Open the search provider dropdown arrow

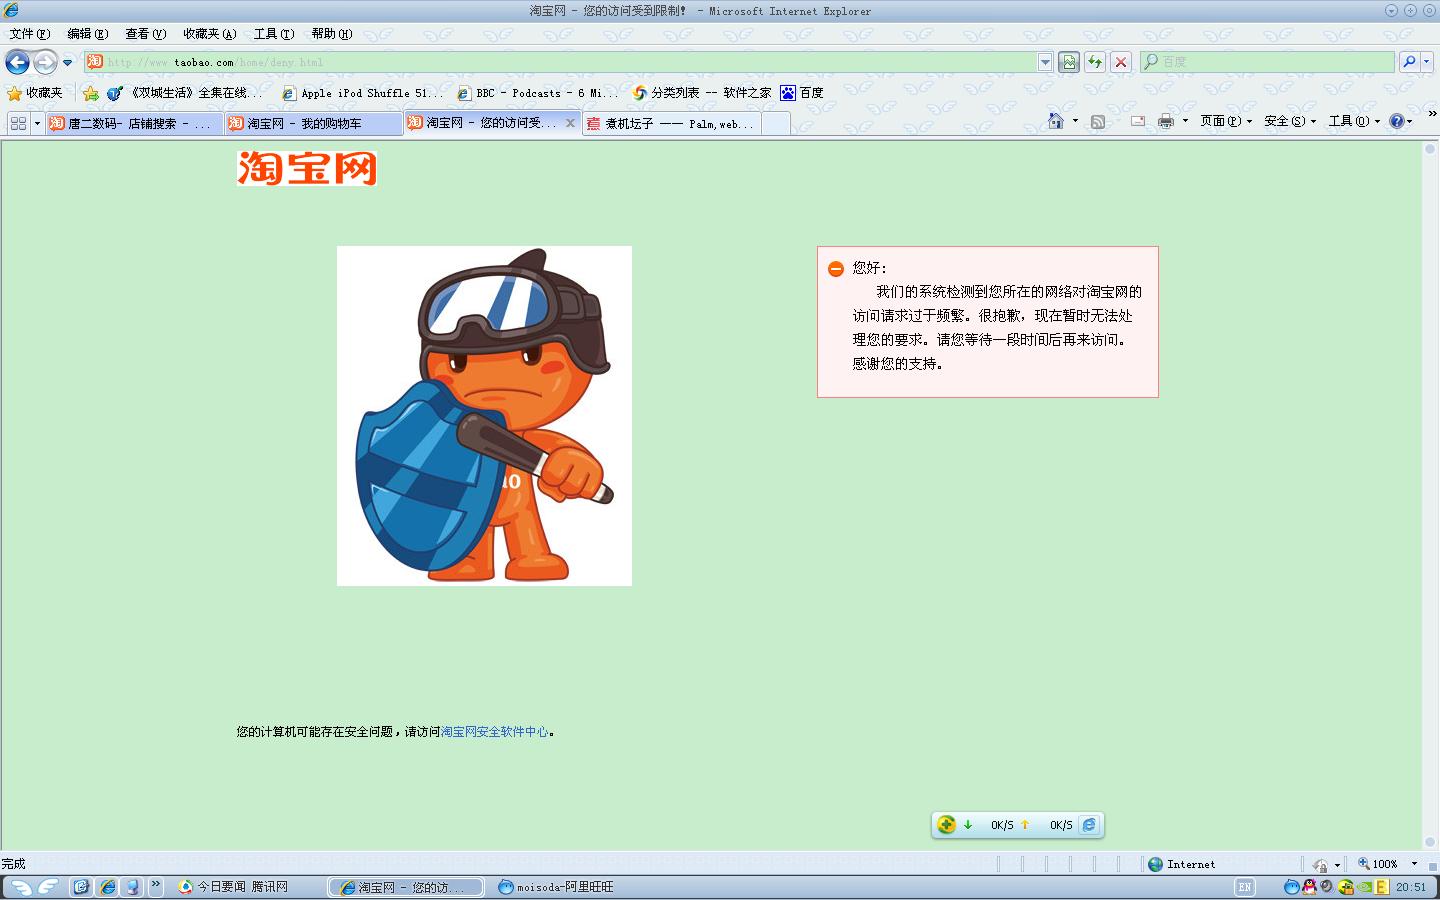click(1426, 62)
